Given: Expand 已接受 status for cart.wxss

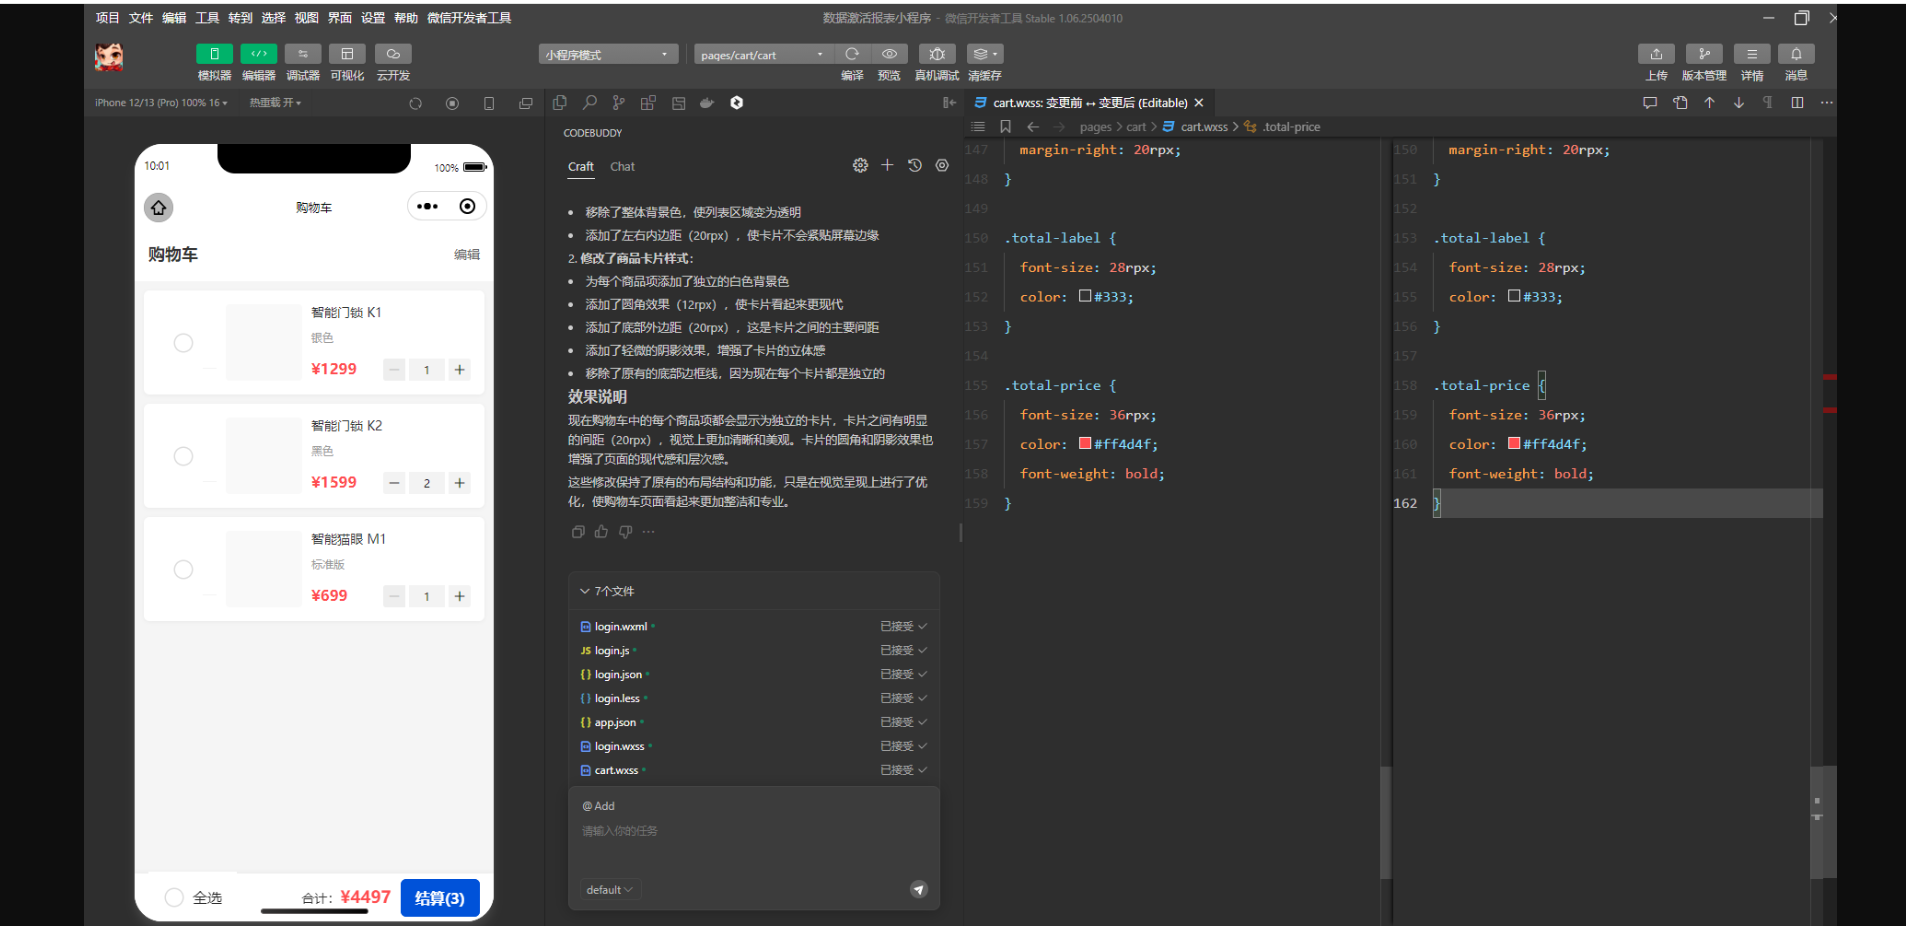Looking at the screenshot, I should tap(903, 770).
